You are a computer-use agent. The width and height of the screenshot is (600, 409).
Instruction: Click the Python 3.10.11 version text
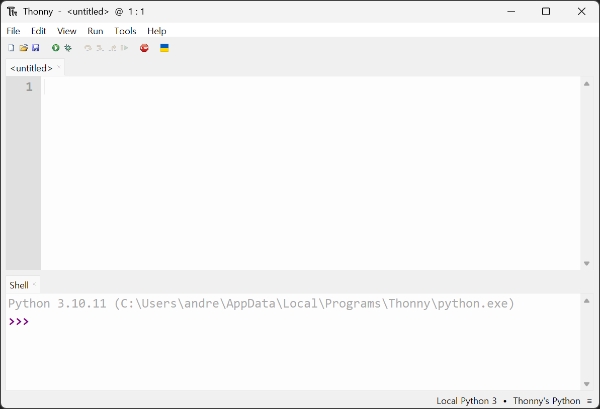tap(57, 304)
